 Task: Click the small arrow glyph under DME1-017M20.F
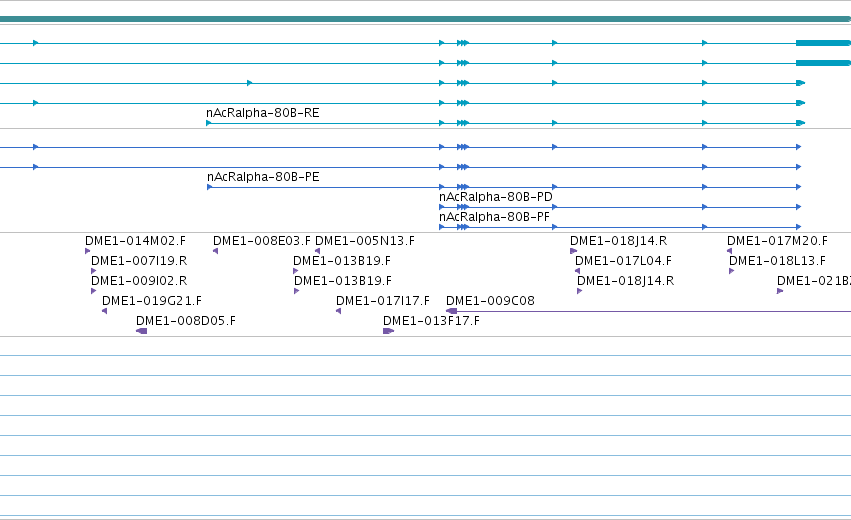pyautogui.click(x=729, y=251)
